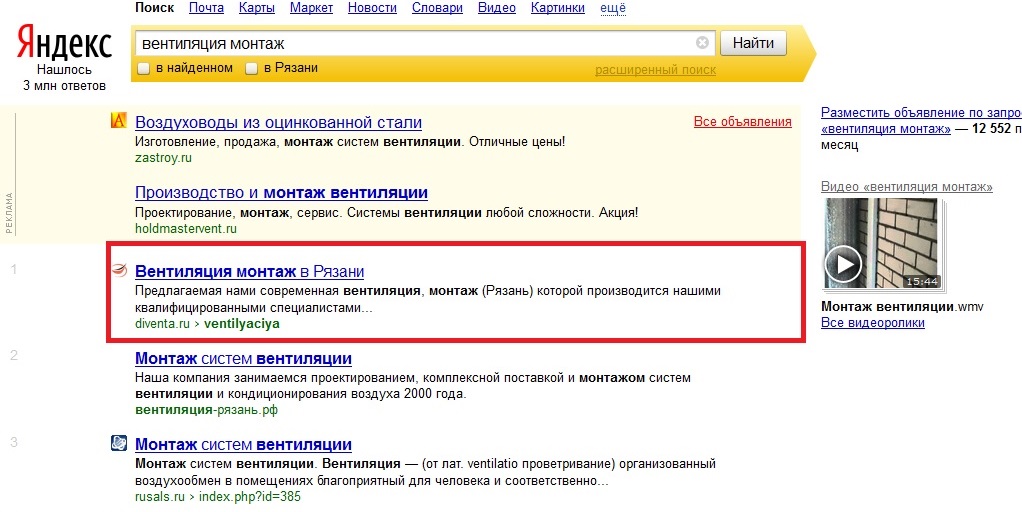Open the Новости service
Screen dimensions: 1022x512
point(372,8)
